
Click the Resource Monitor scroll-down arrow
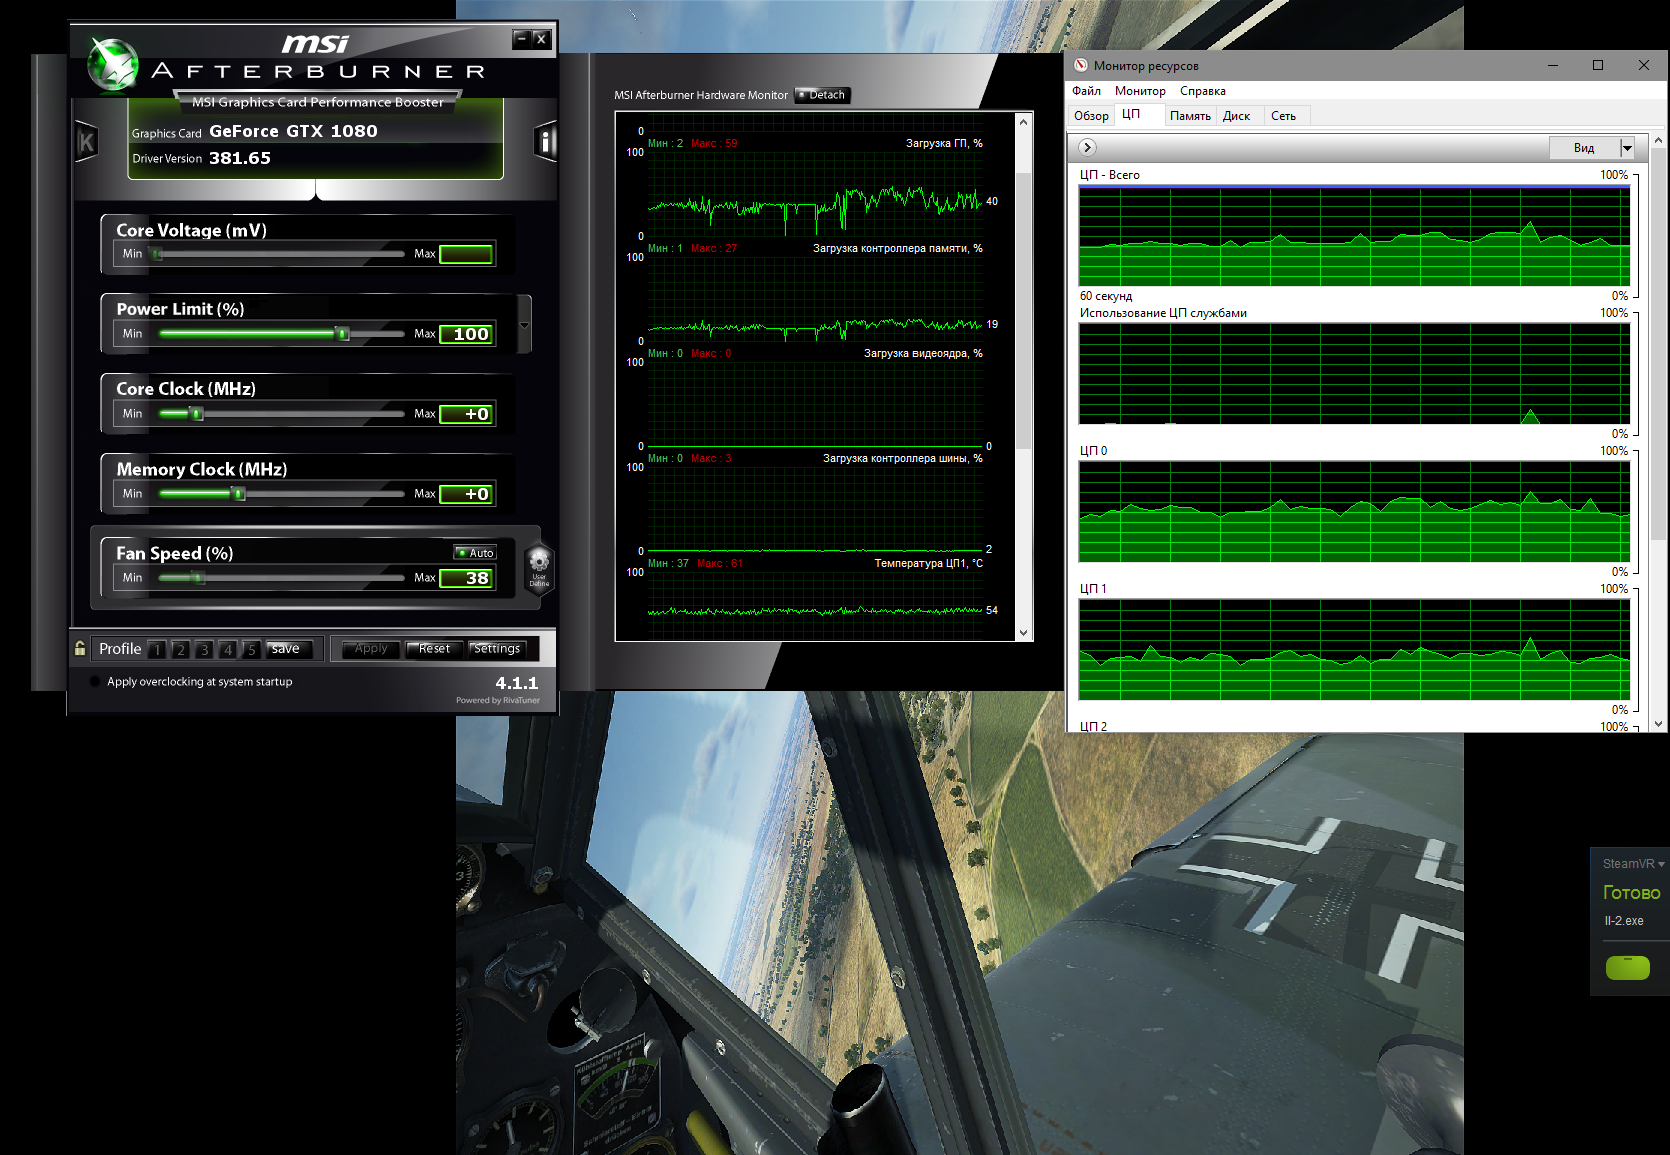tap(1658, 723)
